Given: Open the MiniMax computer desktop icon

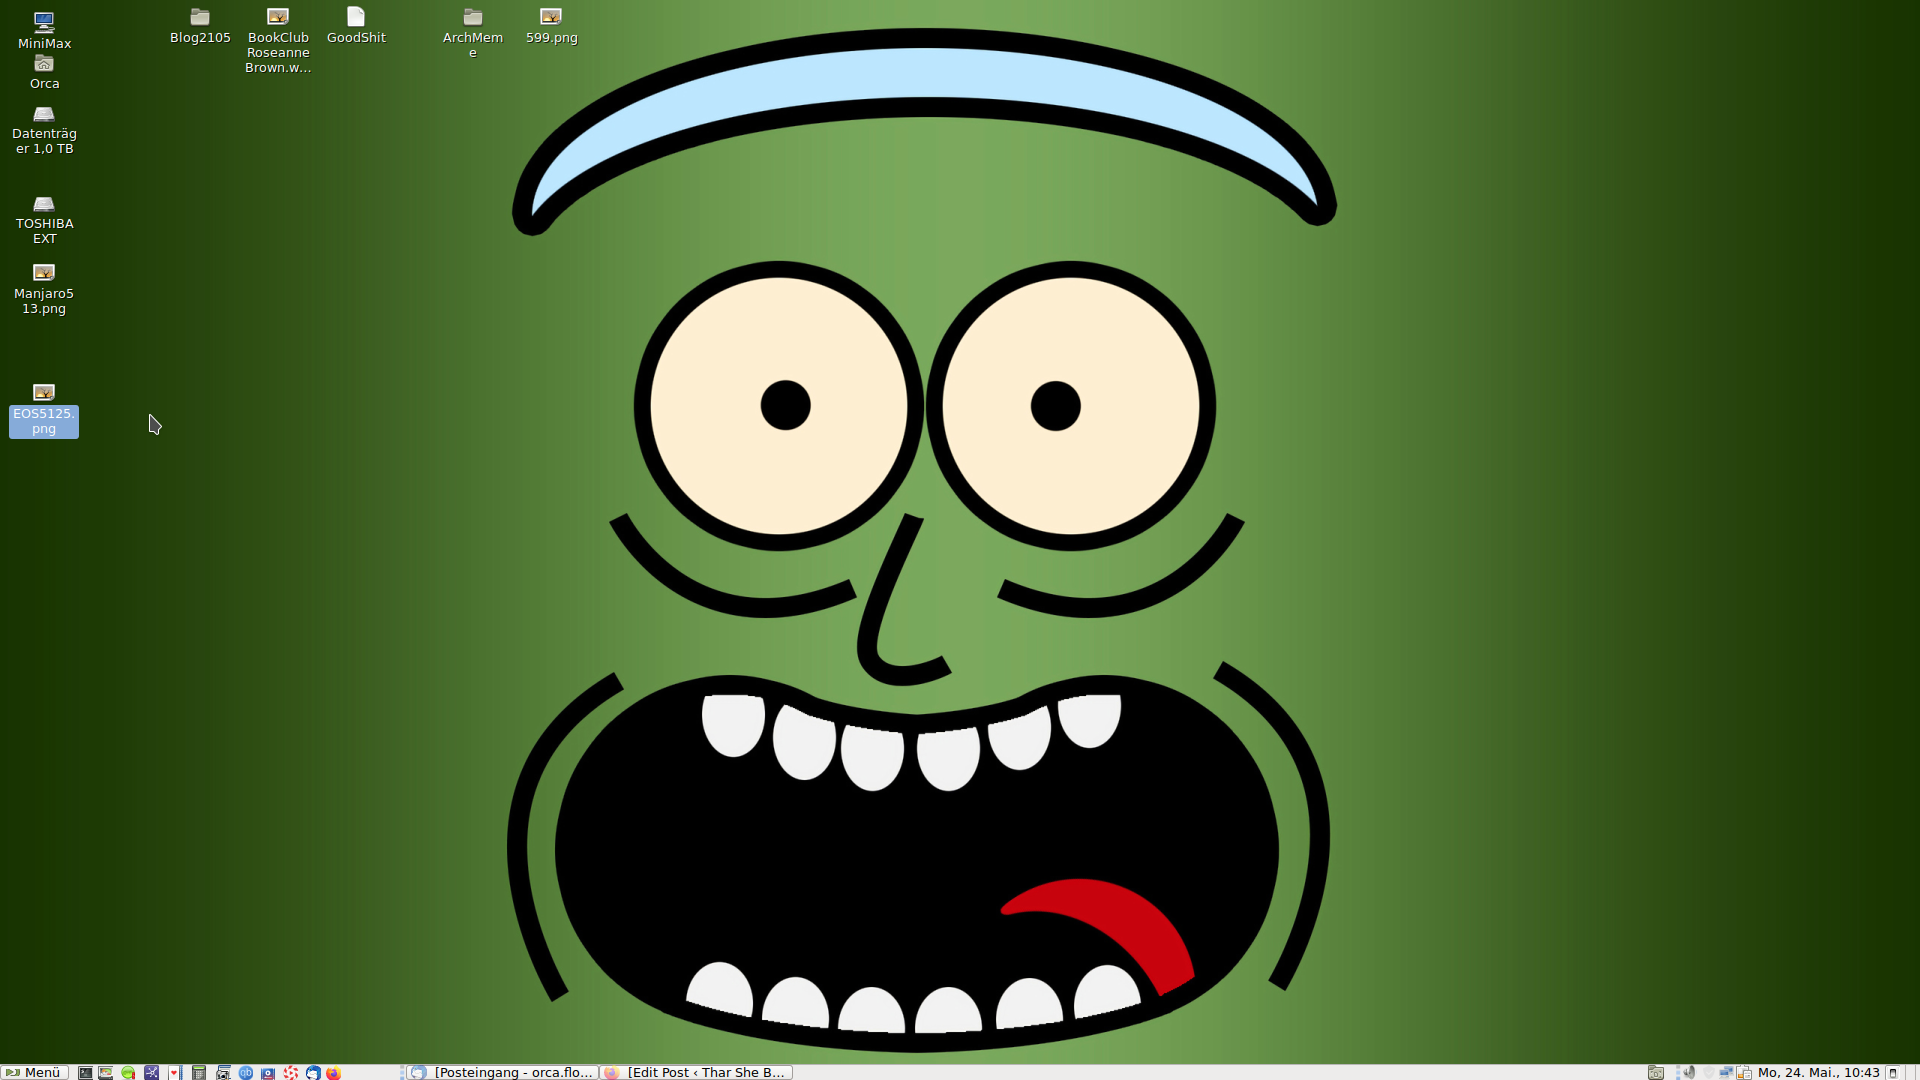Looking at the screenshot, I should click(44, 30).
